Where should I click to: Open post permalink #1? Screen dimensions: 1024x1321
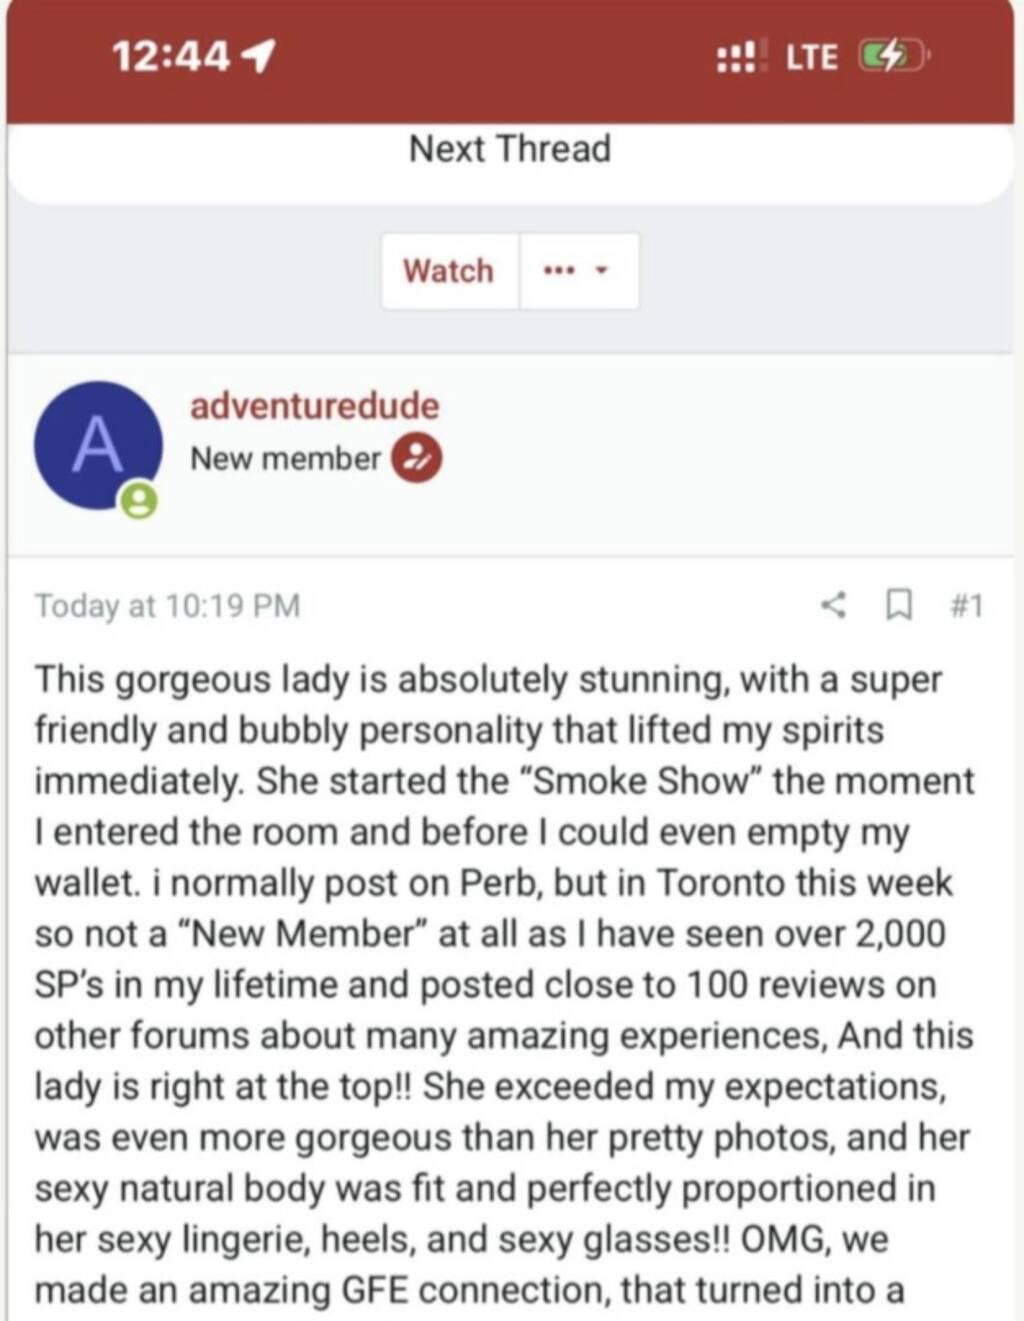(x=965, y=605)
